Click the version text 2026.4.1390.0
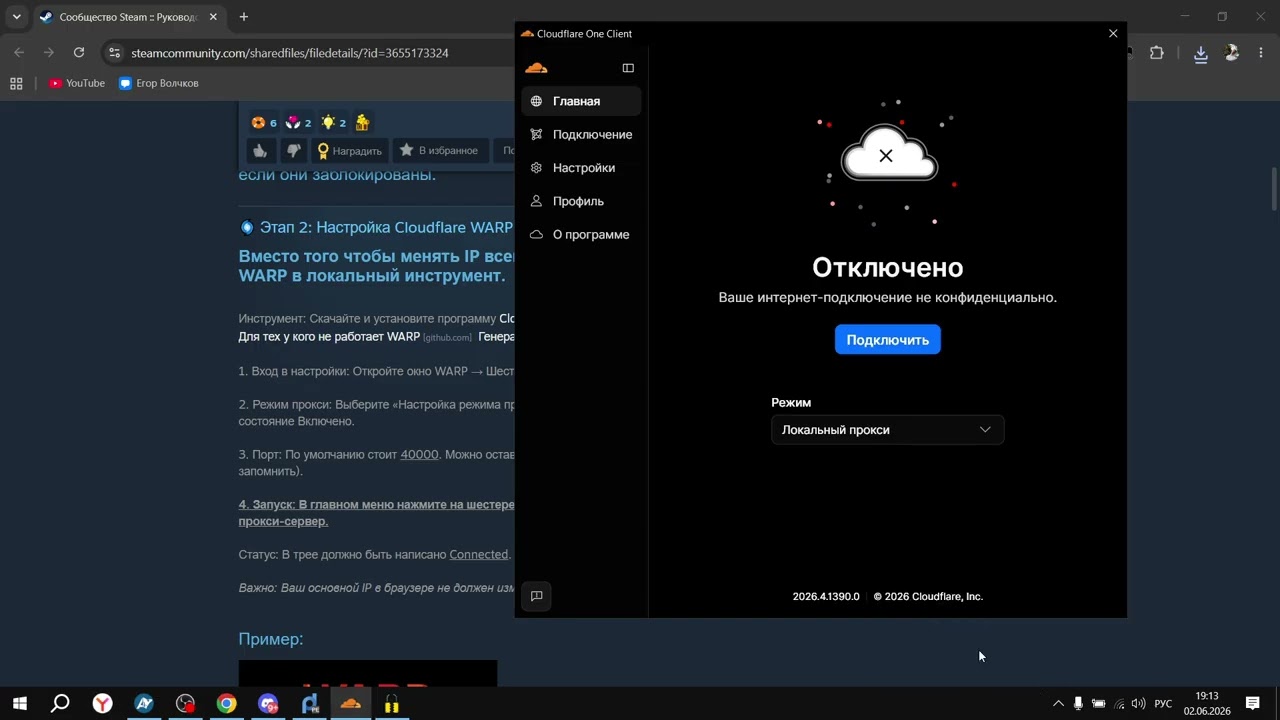This screenshot has height=720, width=1280. coord(826,596)
